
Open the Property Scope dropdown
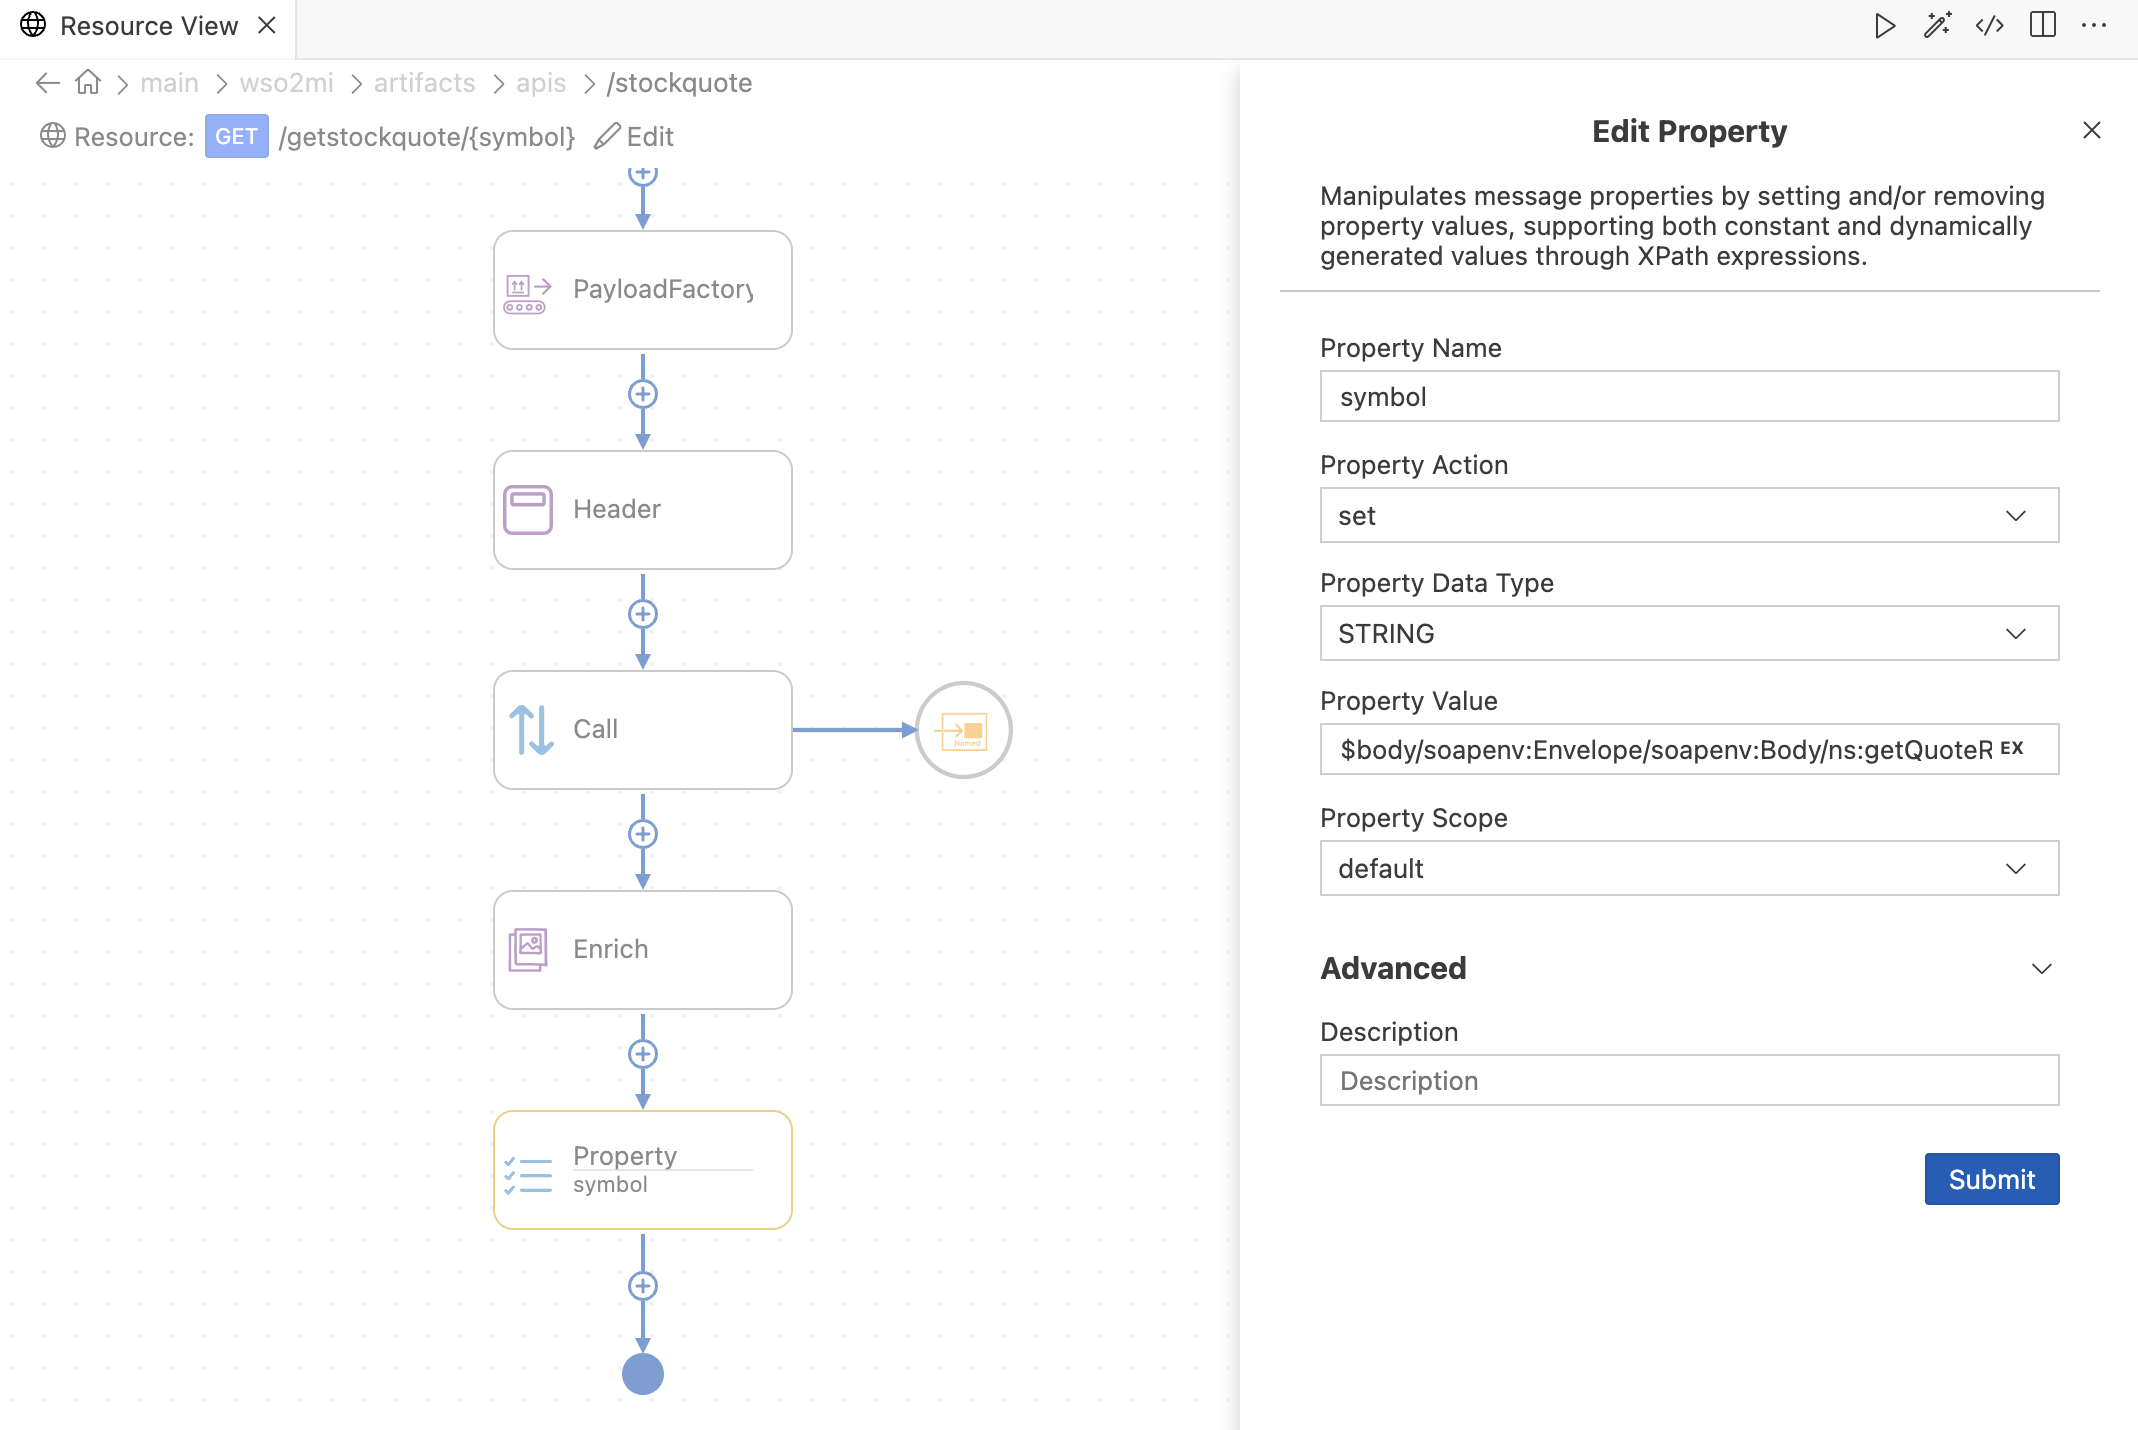tap(1689, 868)
